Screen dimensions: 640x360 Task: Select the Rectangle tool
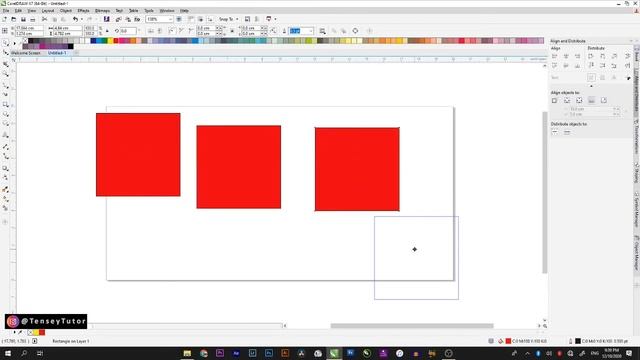6,105
